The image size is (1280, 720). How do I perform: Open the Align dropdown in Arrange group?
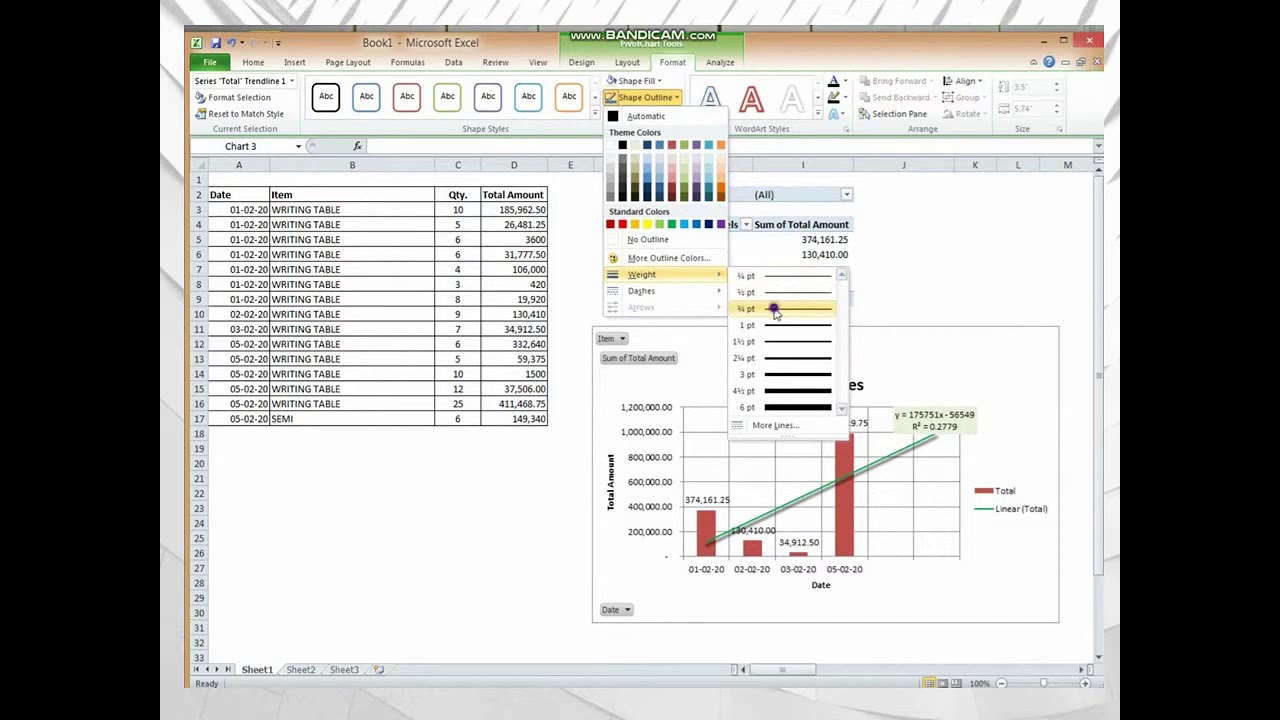click(963, 81)
